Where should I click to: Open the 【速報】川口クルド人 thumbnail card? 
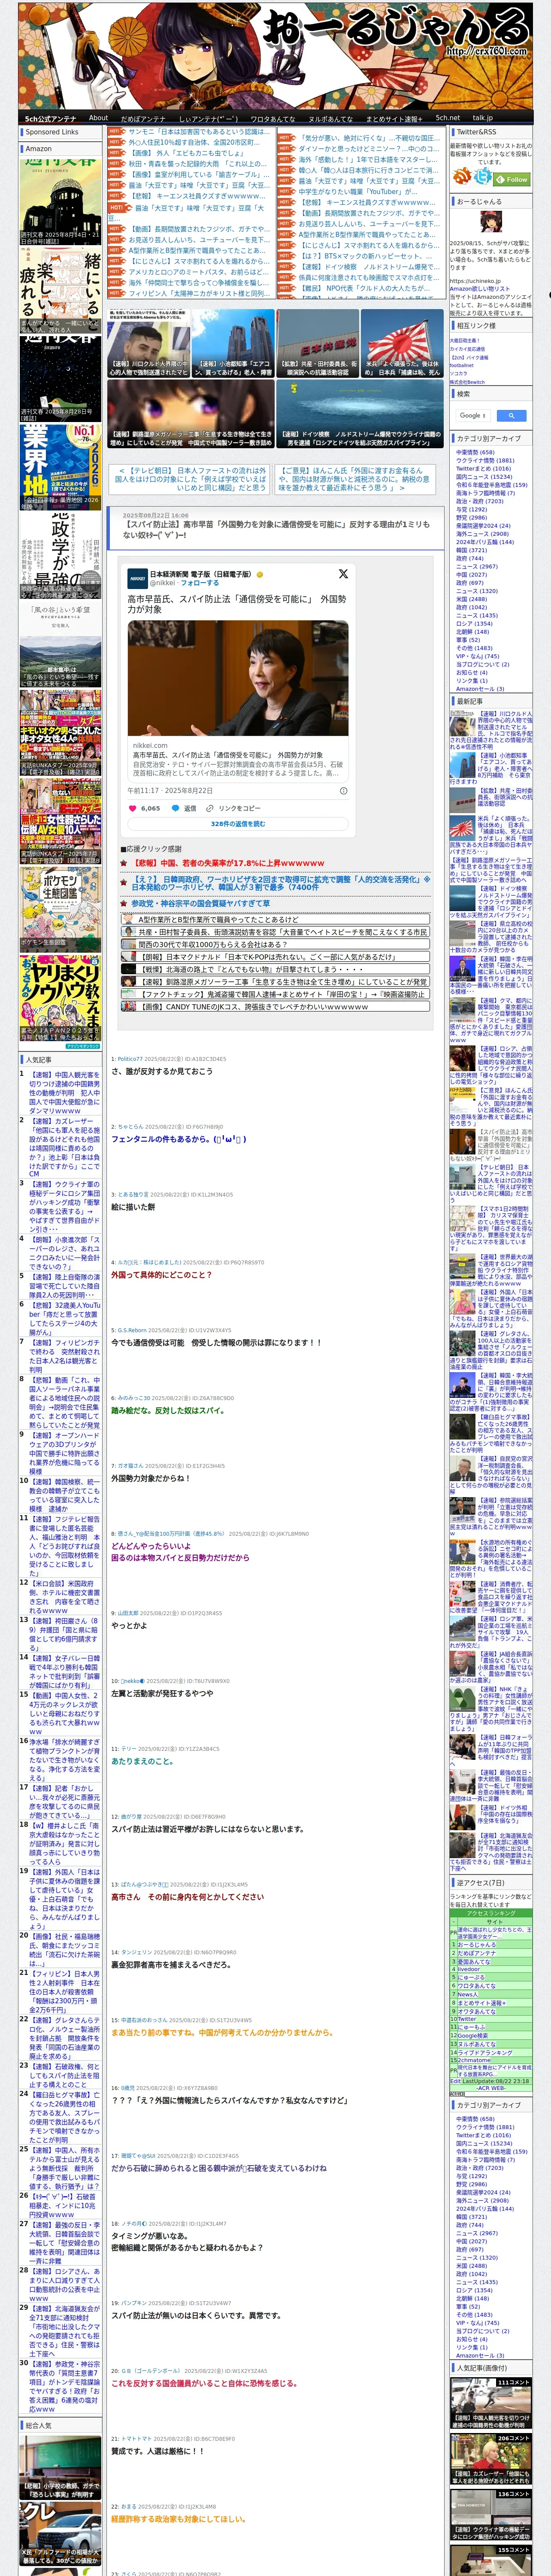[149, 343]
